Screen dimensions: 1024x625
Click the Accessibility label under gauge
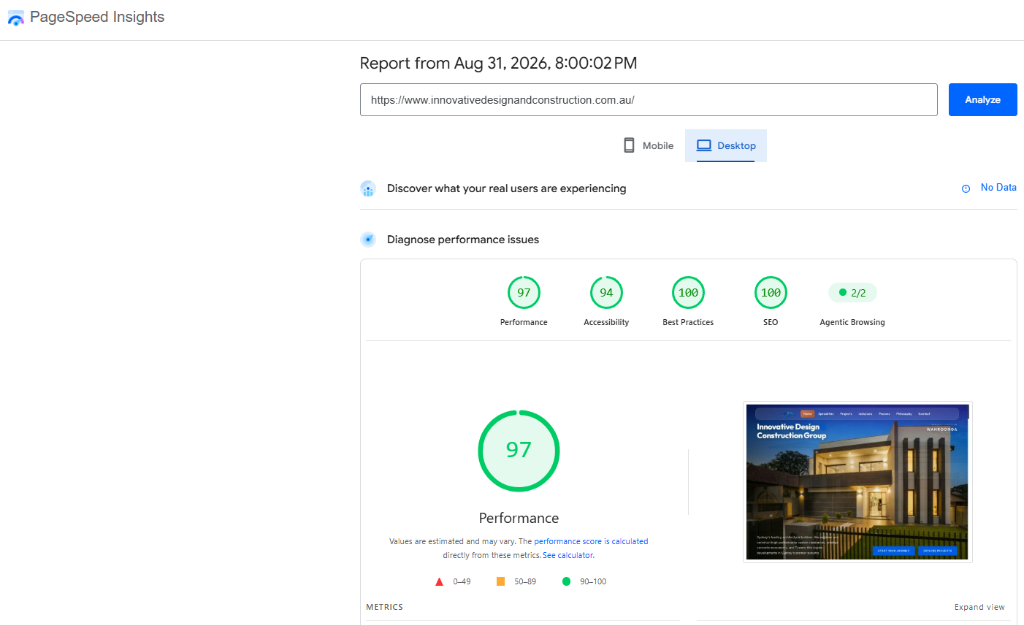[x=606, y=322]
